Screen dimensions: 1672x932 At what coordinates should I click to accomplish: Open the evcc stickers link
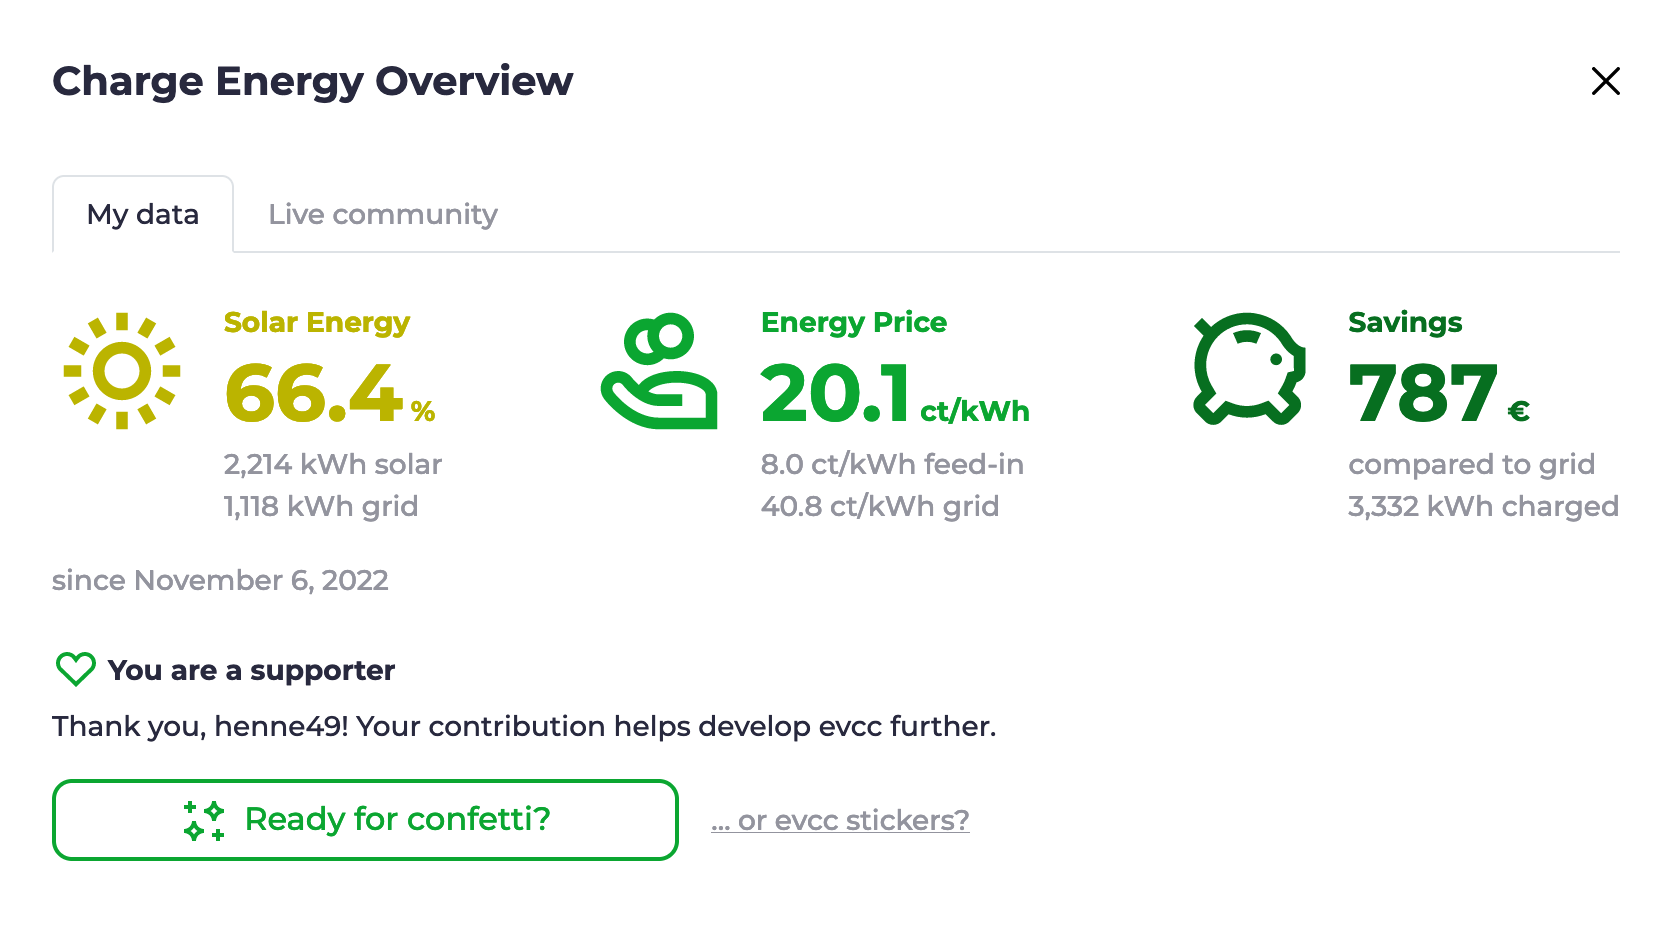tap(840, 820)
